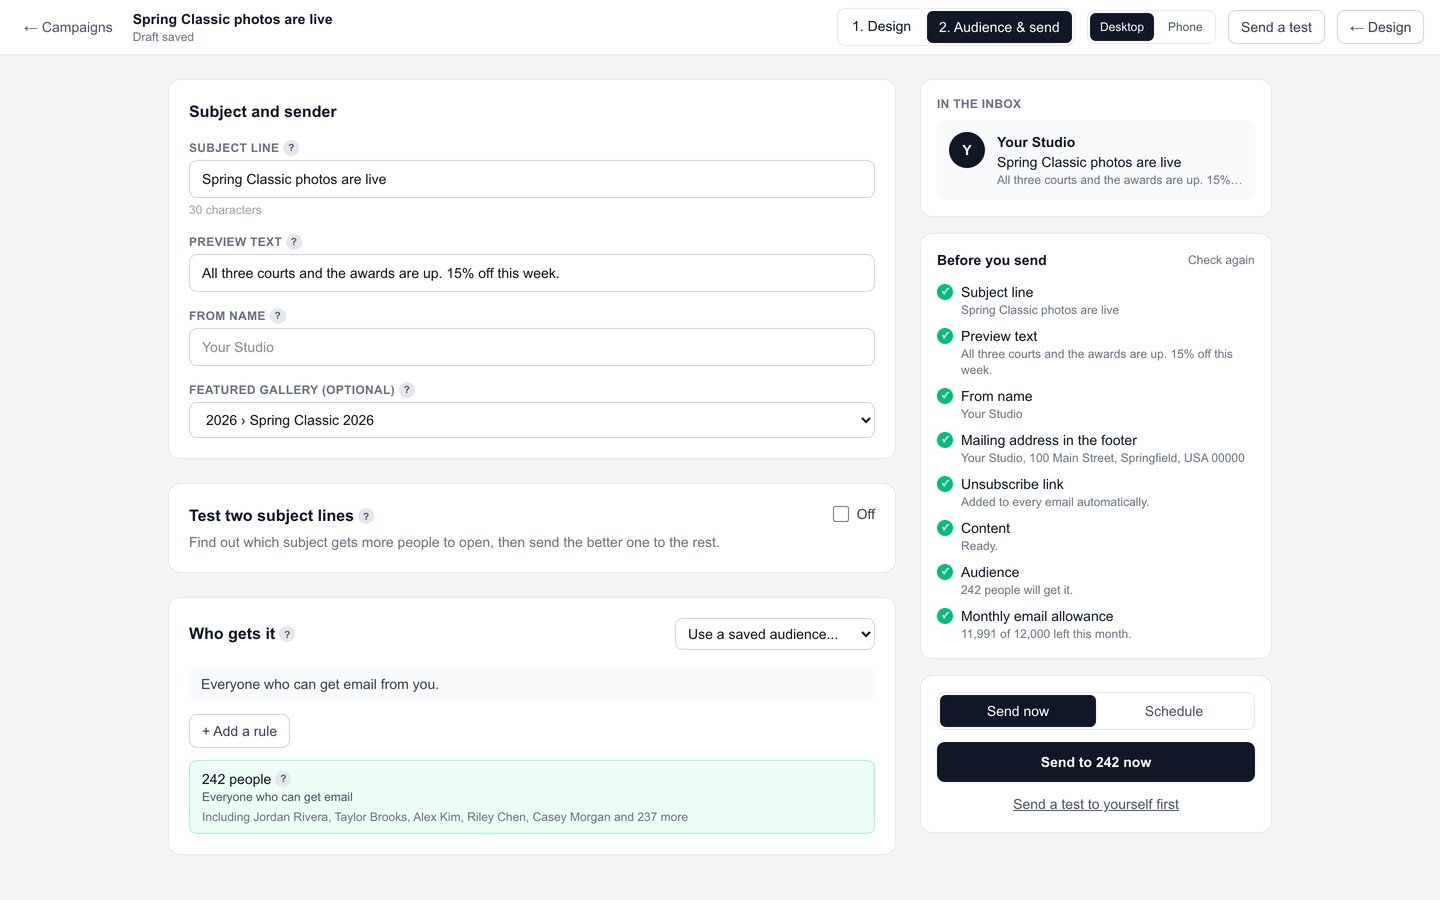Click green check for Mailing address in the footer
The height and width of the screenshot is (900, 1440).
coord(945,440)
